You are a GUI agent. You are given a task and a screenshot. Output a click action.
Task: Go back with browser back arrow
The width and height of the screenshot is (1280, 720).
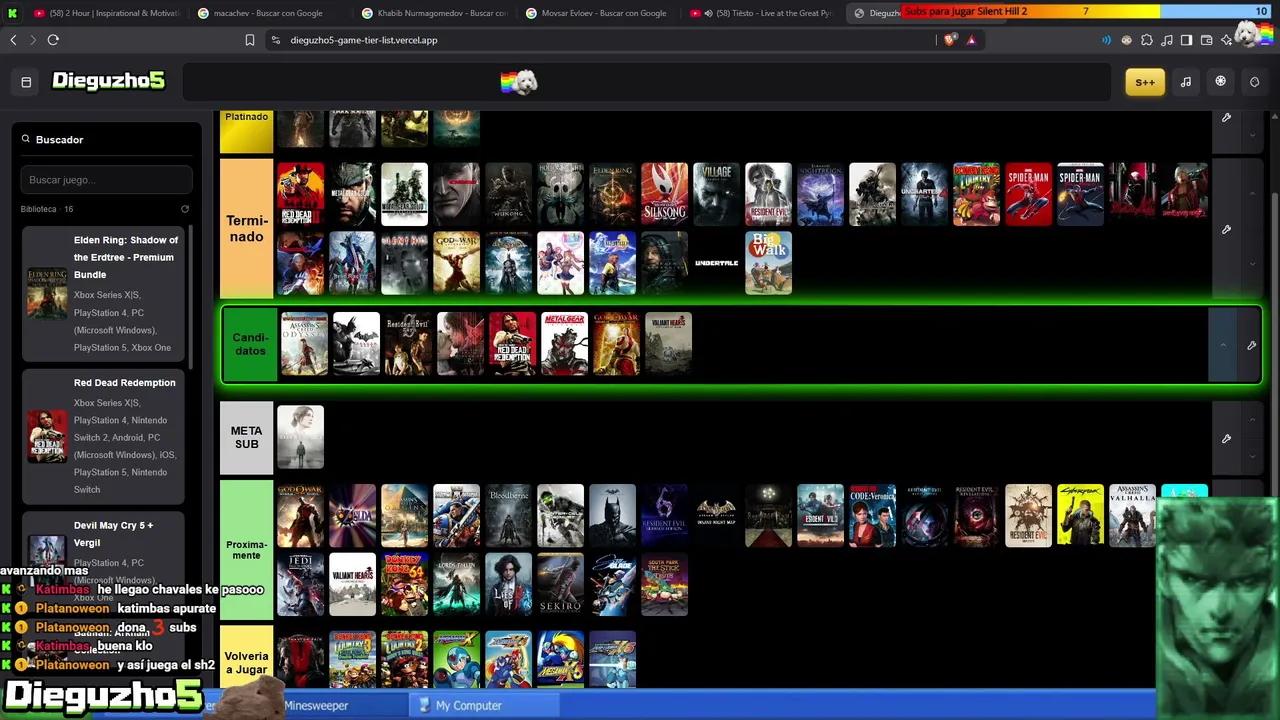[13, 40]
